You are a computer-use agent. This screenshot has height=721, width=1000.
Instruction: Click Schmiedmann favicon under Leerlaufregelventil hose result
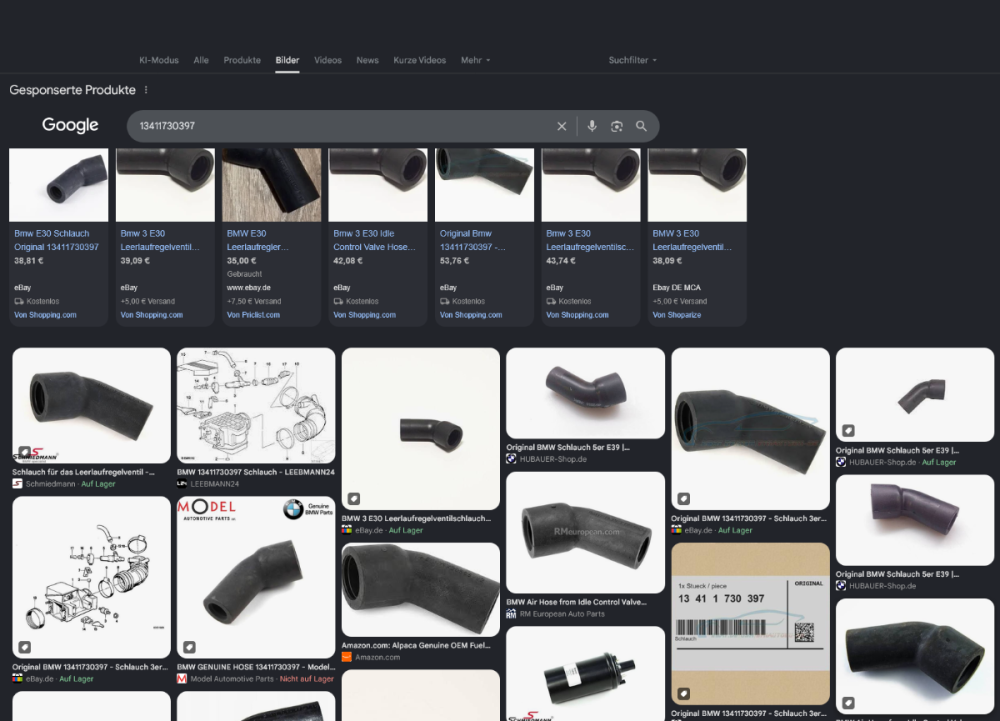coord(17,484)
